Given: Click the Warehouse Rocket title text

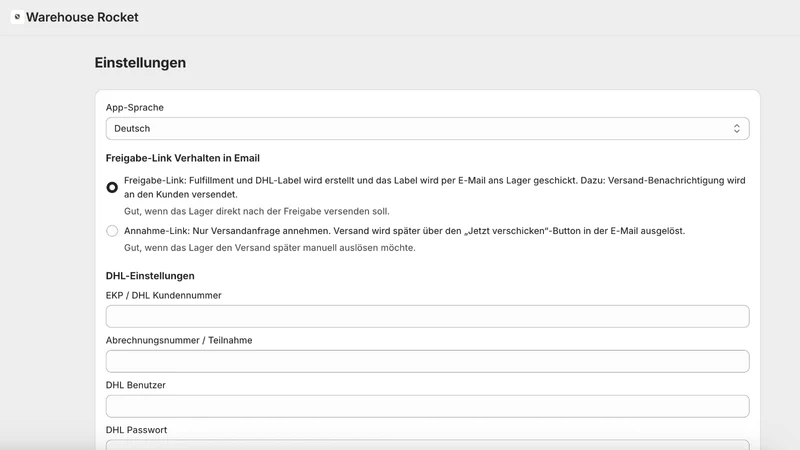Looking at the screenshot, I should pyautogui.click(x=82, y=17).
